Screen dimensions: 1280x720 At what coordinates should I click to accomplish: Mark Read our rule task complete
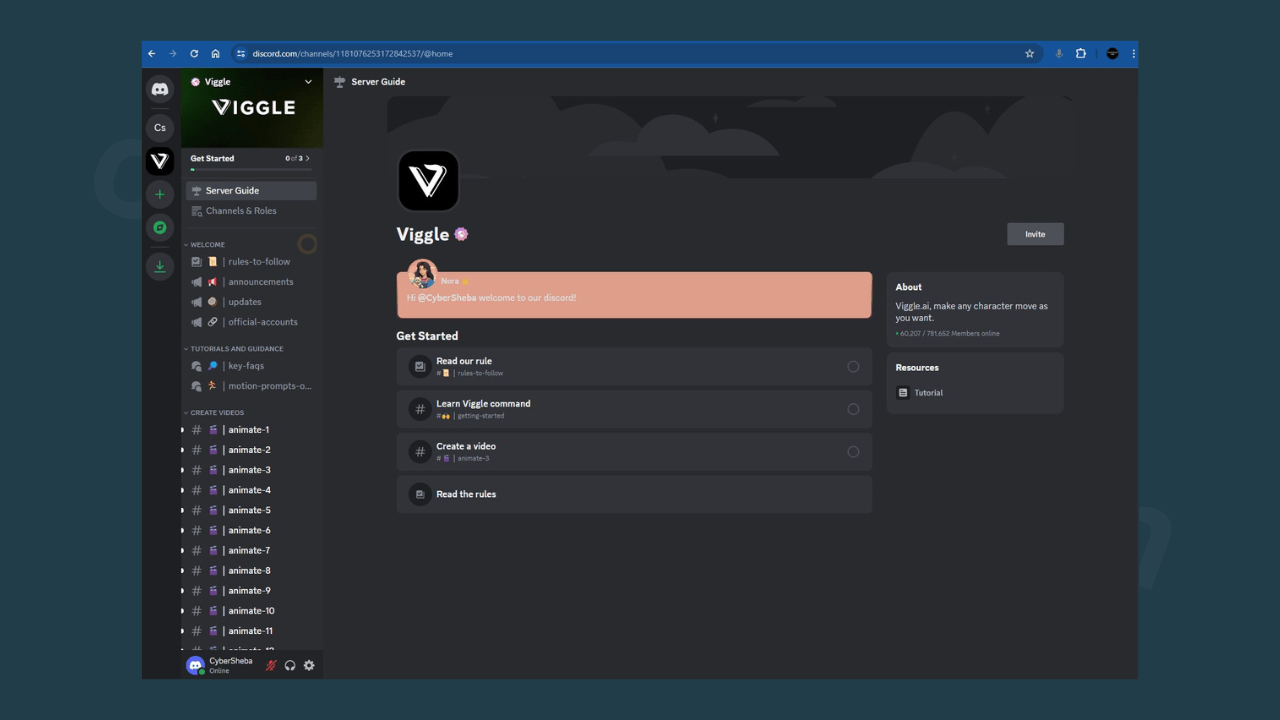pos(853,367)
